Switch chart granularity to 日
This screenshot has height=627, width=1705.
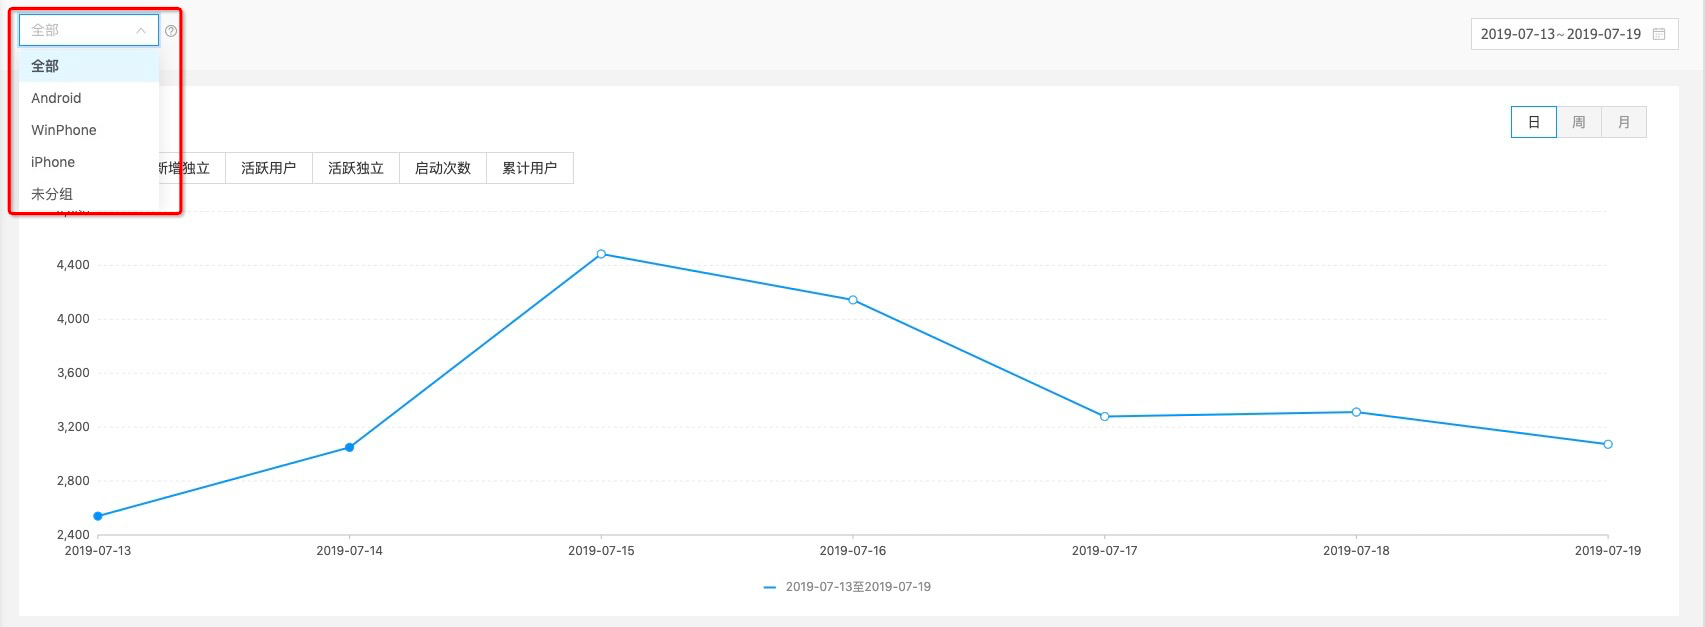(x=1534, y=122)
